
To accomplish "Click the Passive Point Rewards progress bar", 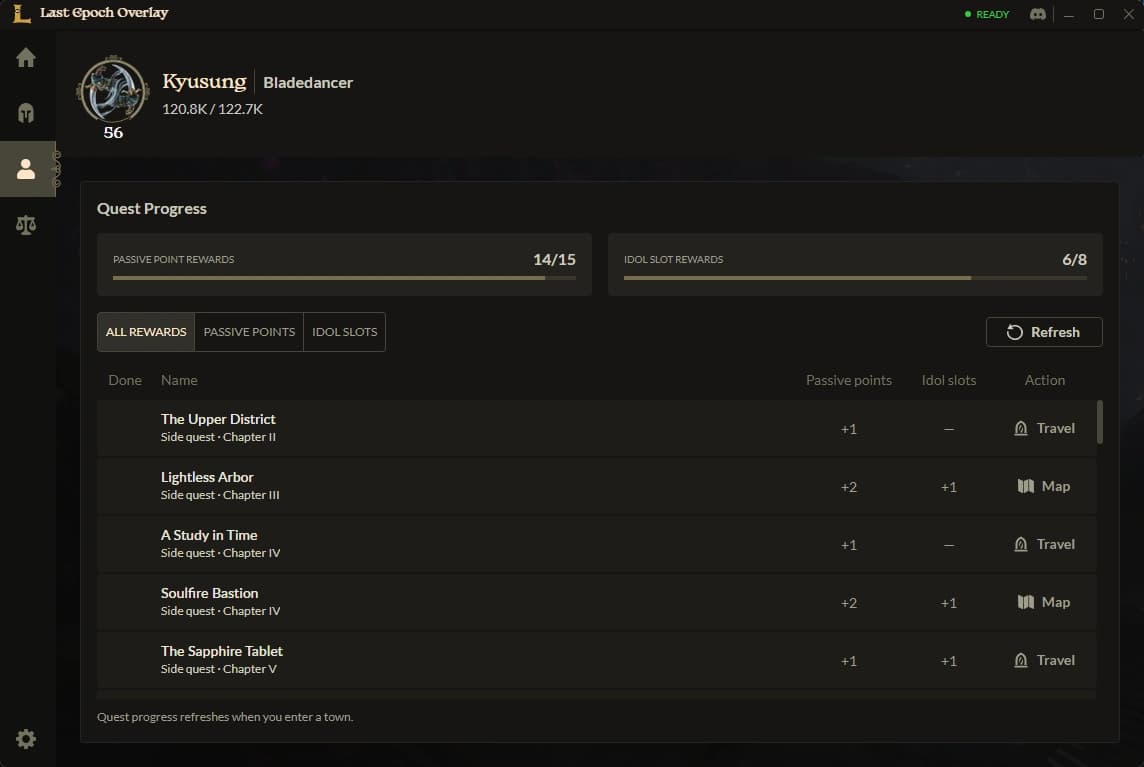I will click(344, 278).
